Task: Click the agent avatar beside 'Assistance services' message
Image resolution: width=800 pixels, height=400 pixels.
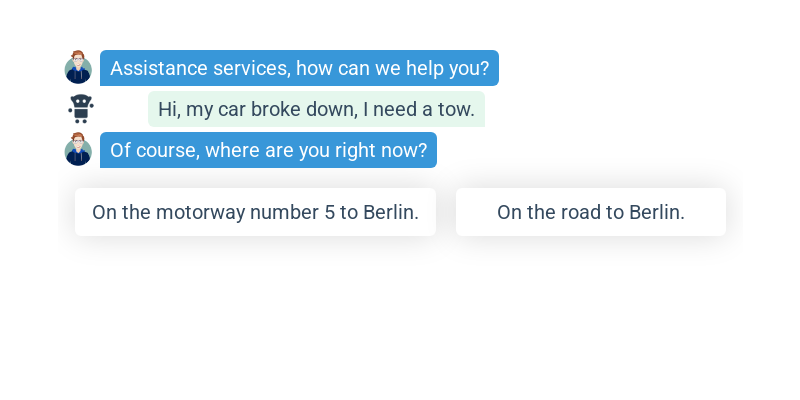Action: pos(78,67)
